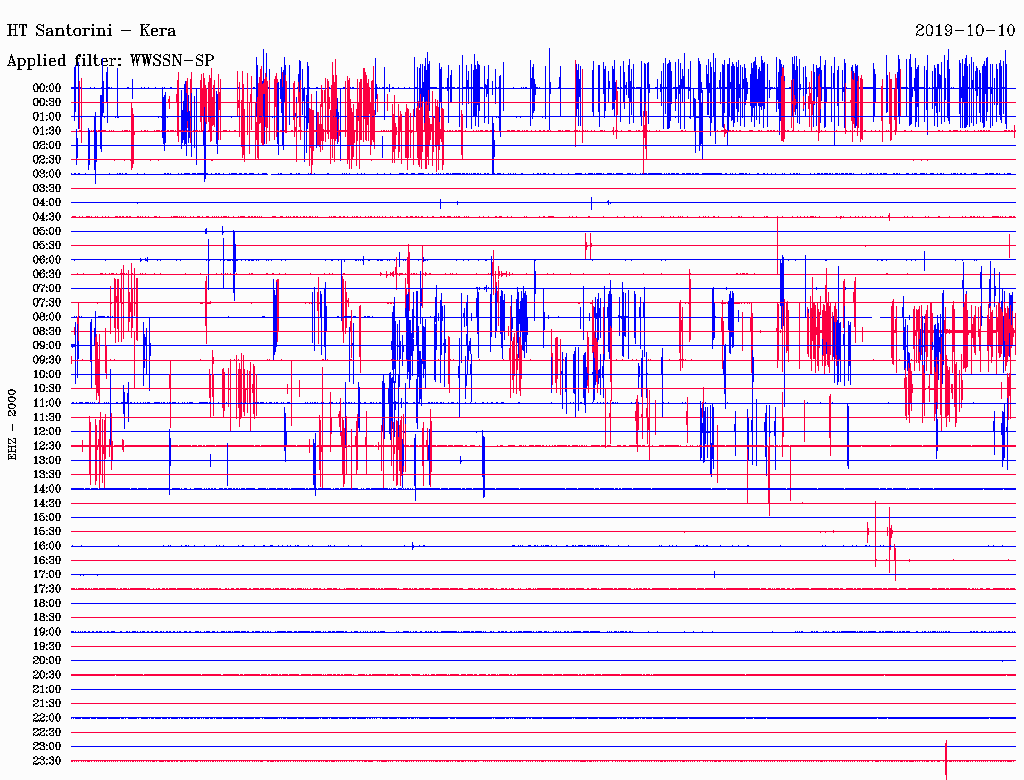Select the 12:30 trace label
The height and width of the screenshot is (780, 1024).
48,446
